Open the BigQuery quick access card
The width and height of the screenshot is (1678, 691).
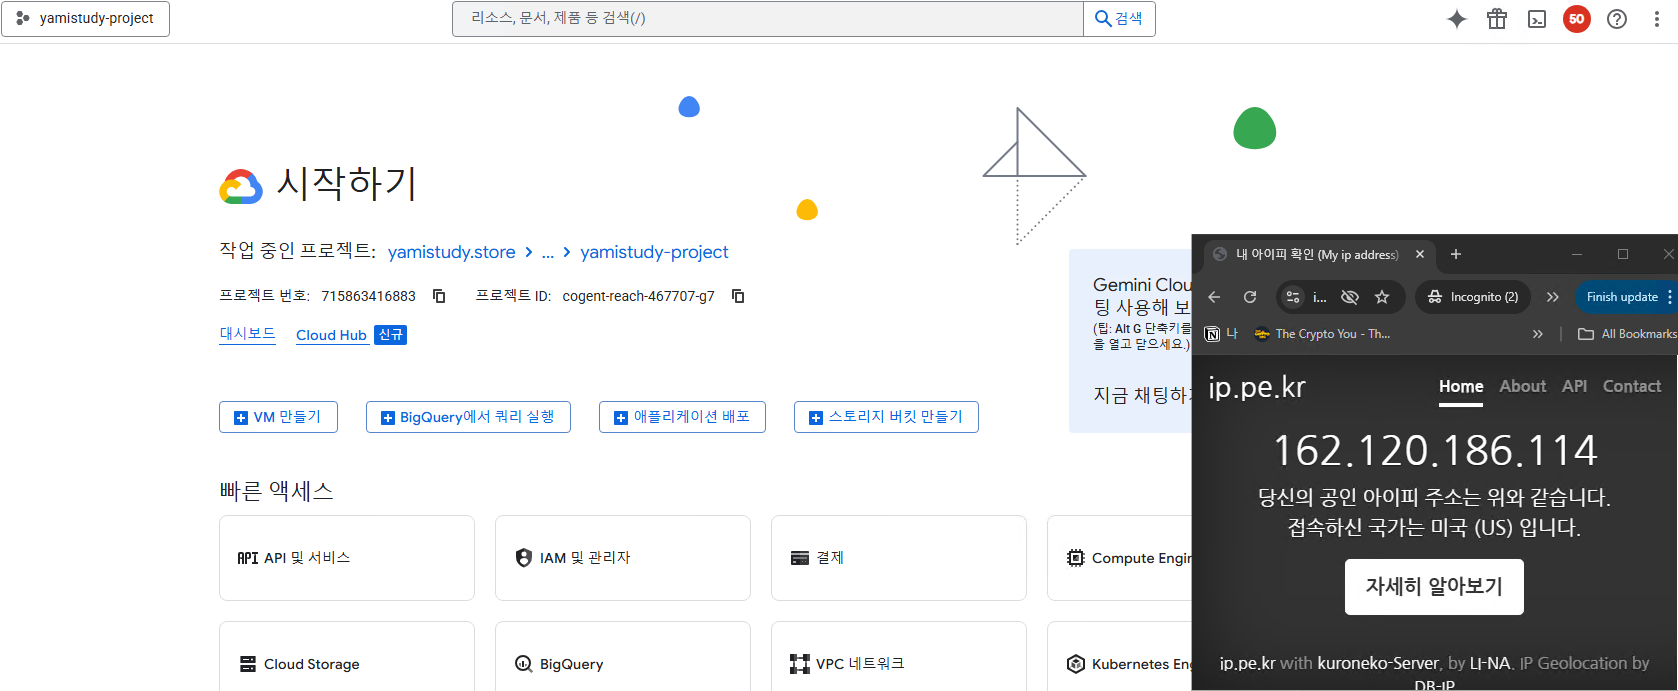click(x=623, y=657)
